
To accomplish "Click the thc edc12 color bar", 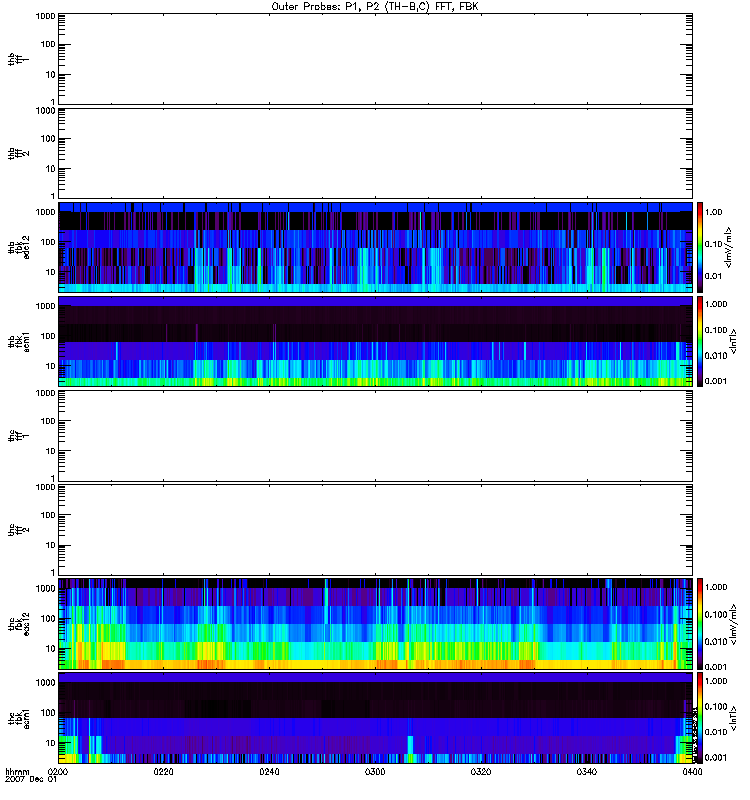I will tap(702, 623).
